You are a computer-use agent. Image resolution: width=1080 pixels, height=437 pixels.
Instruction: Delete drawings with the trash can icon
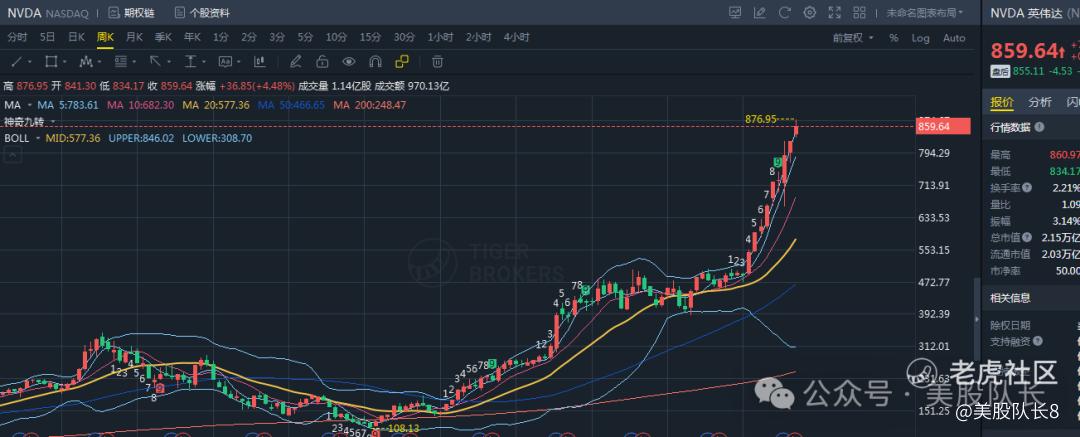pyautogui.click(x=437, y=62)
